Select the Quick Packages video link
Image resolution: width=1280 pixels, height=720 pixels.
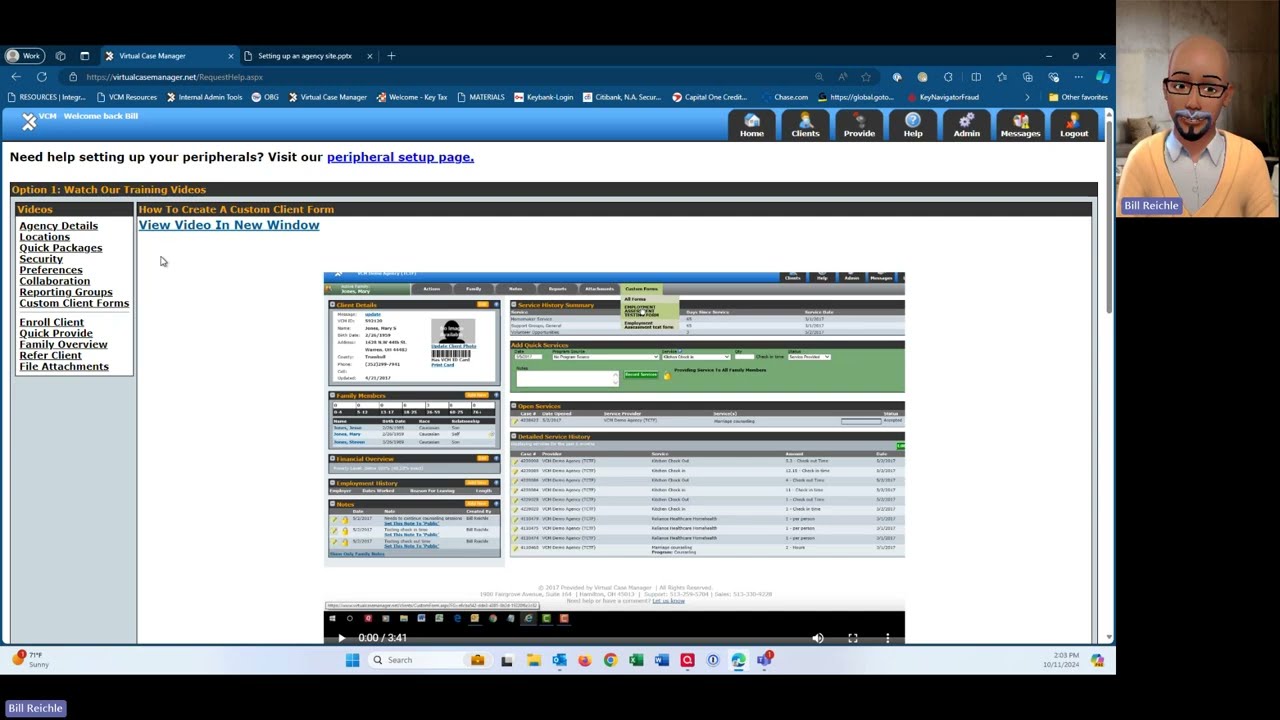[x=60, y=248]
